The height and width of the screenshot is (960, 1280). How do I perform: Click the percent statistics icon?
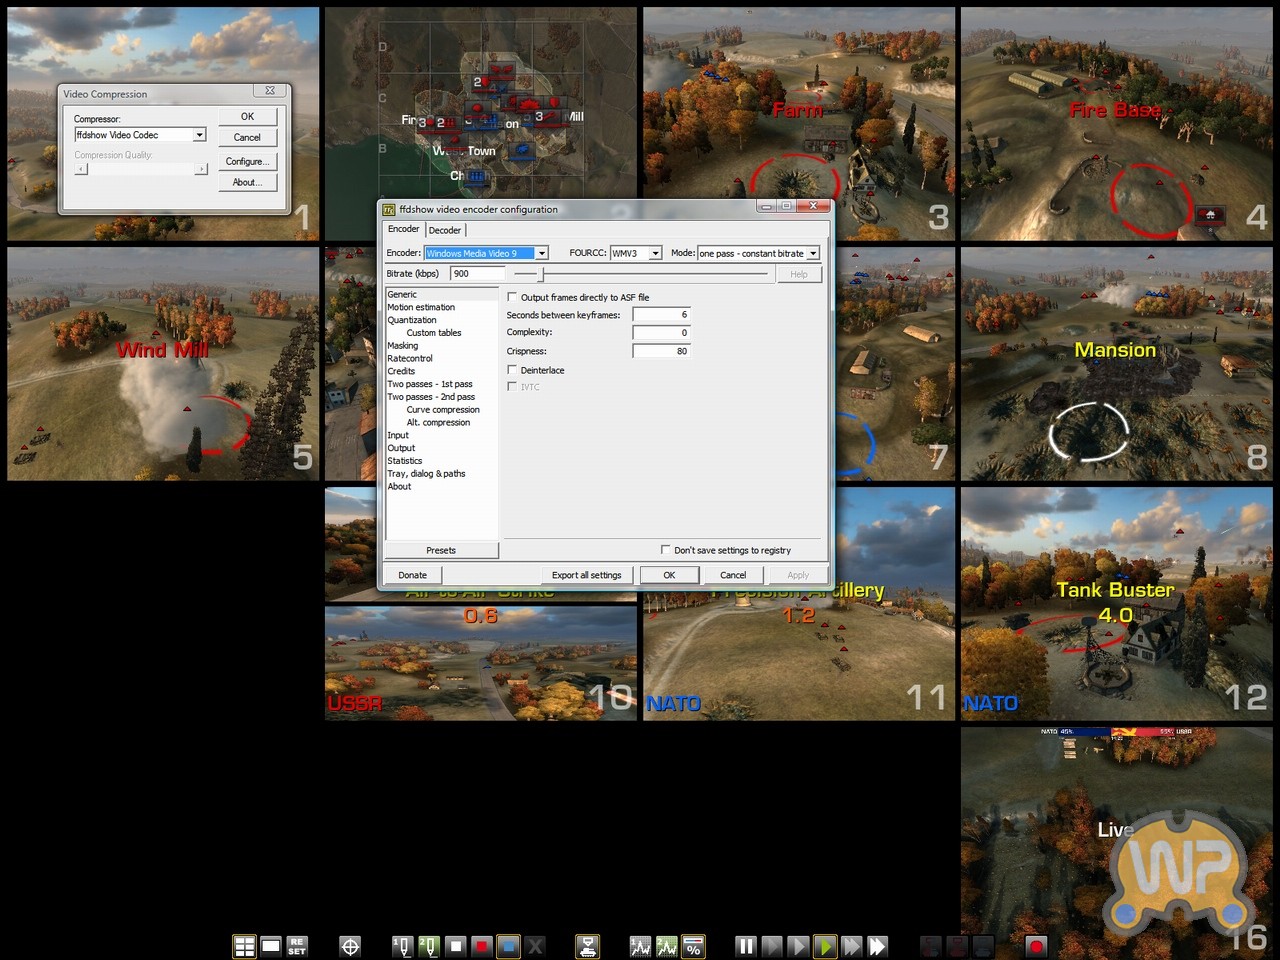[693, 946]
